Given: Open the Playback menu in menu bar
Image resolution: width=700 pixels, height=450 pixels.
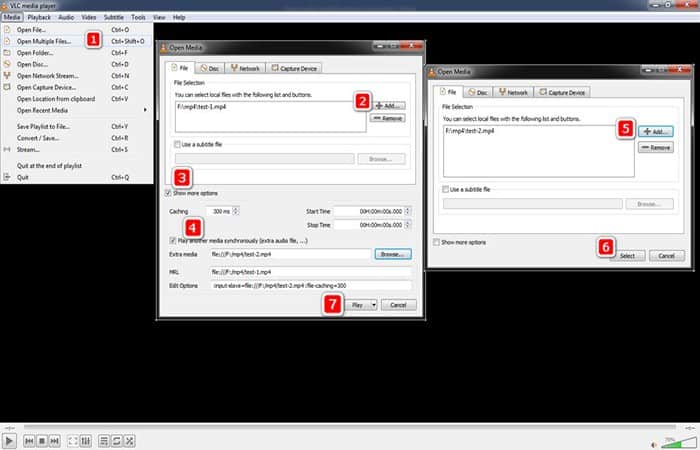Looking at the screenshot, I should click(40, 17).
